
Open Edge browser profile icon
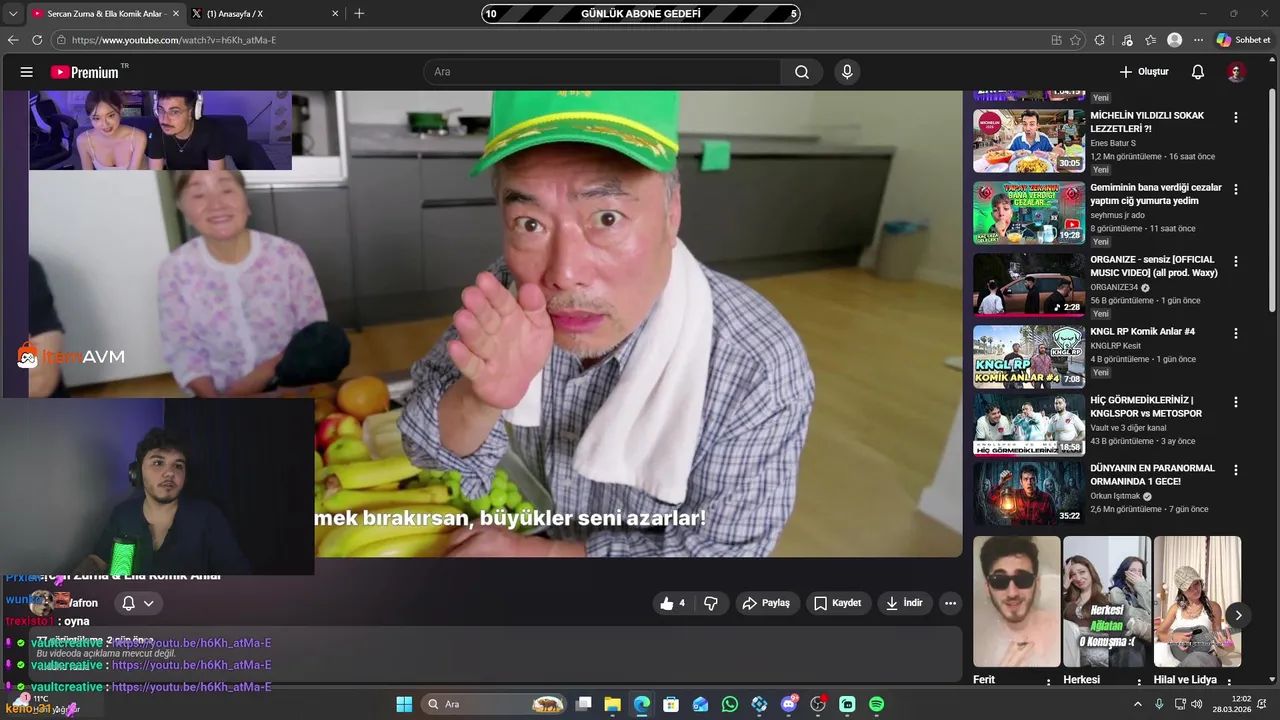click(x=1175, y=40)
